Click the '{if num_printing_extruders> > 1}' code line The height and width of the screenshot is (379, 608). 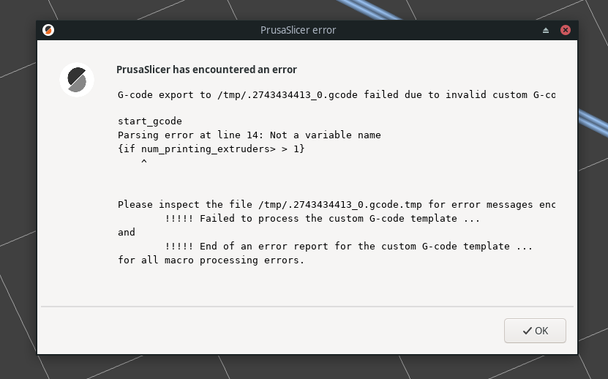pyautogui.click(x=211, y=149)
